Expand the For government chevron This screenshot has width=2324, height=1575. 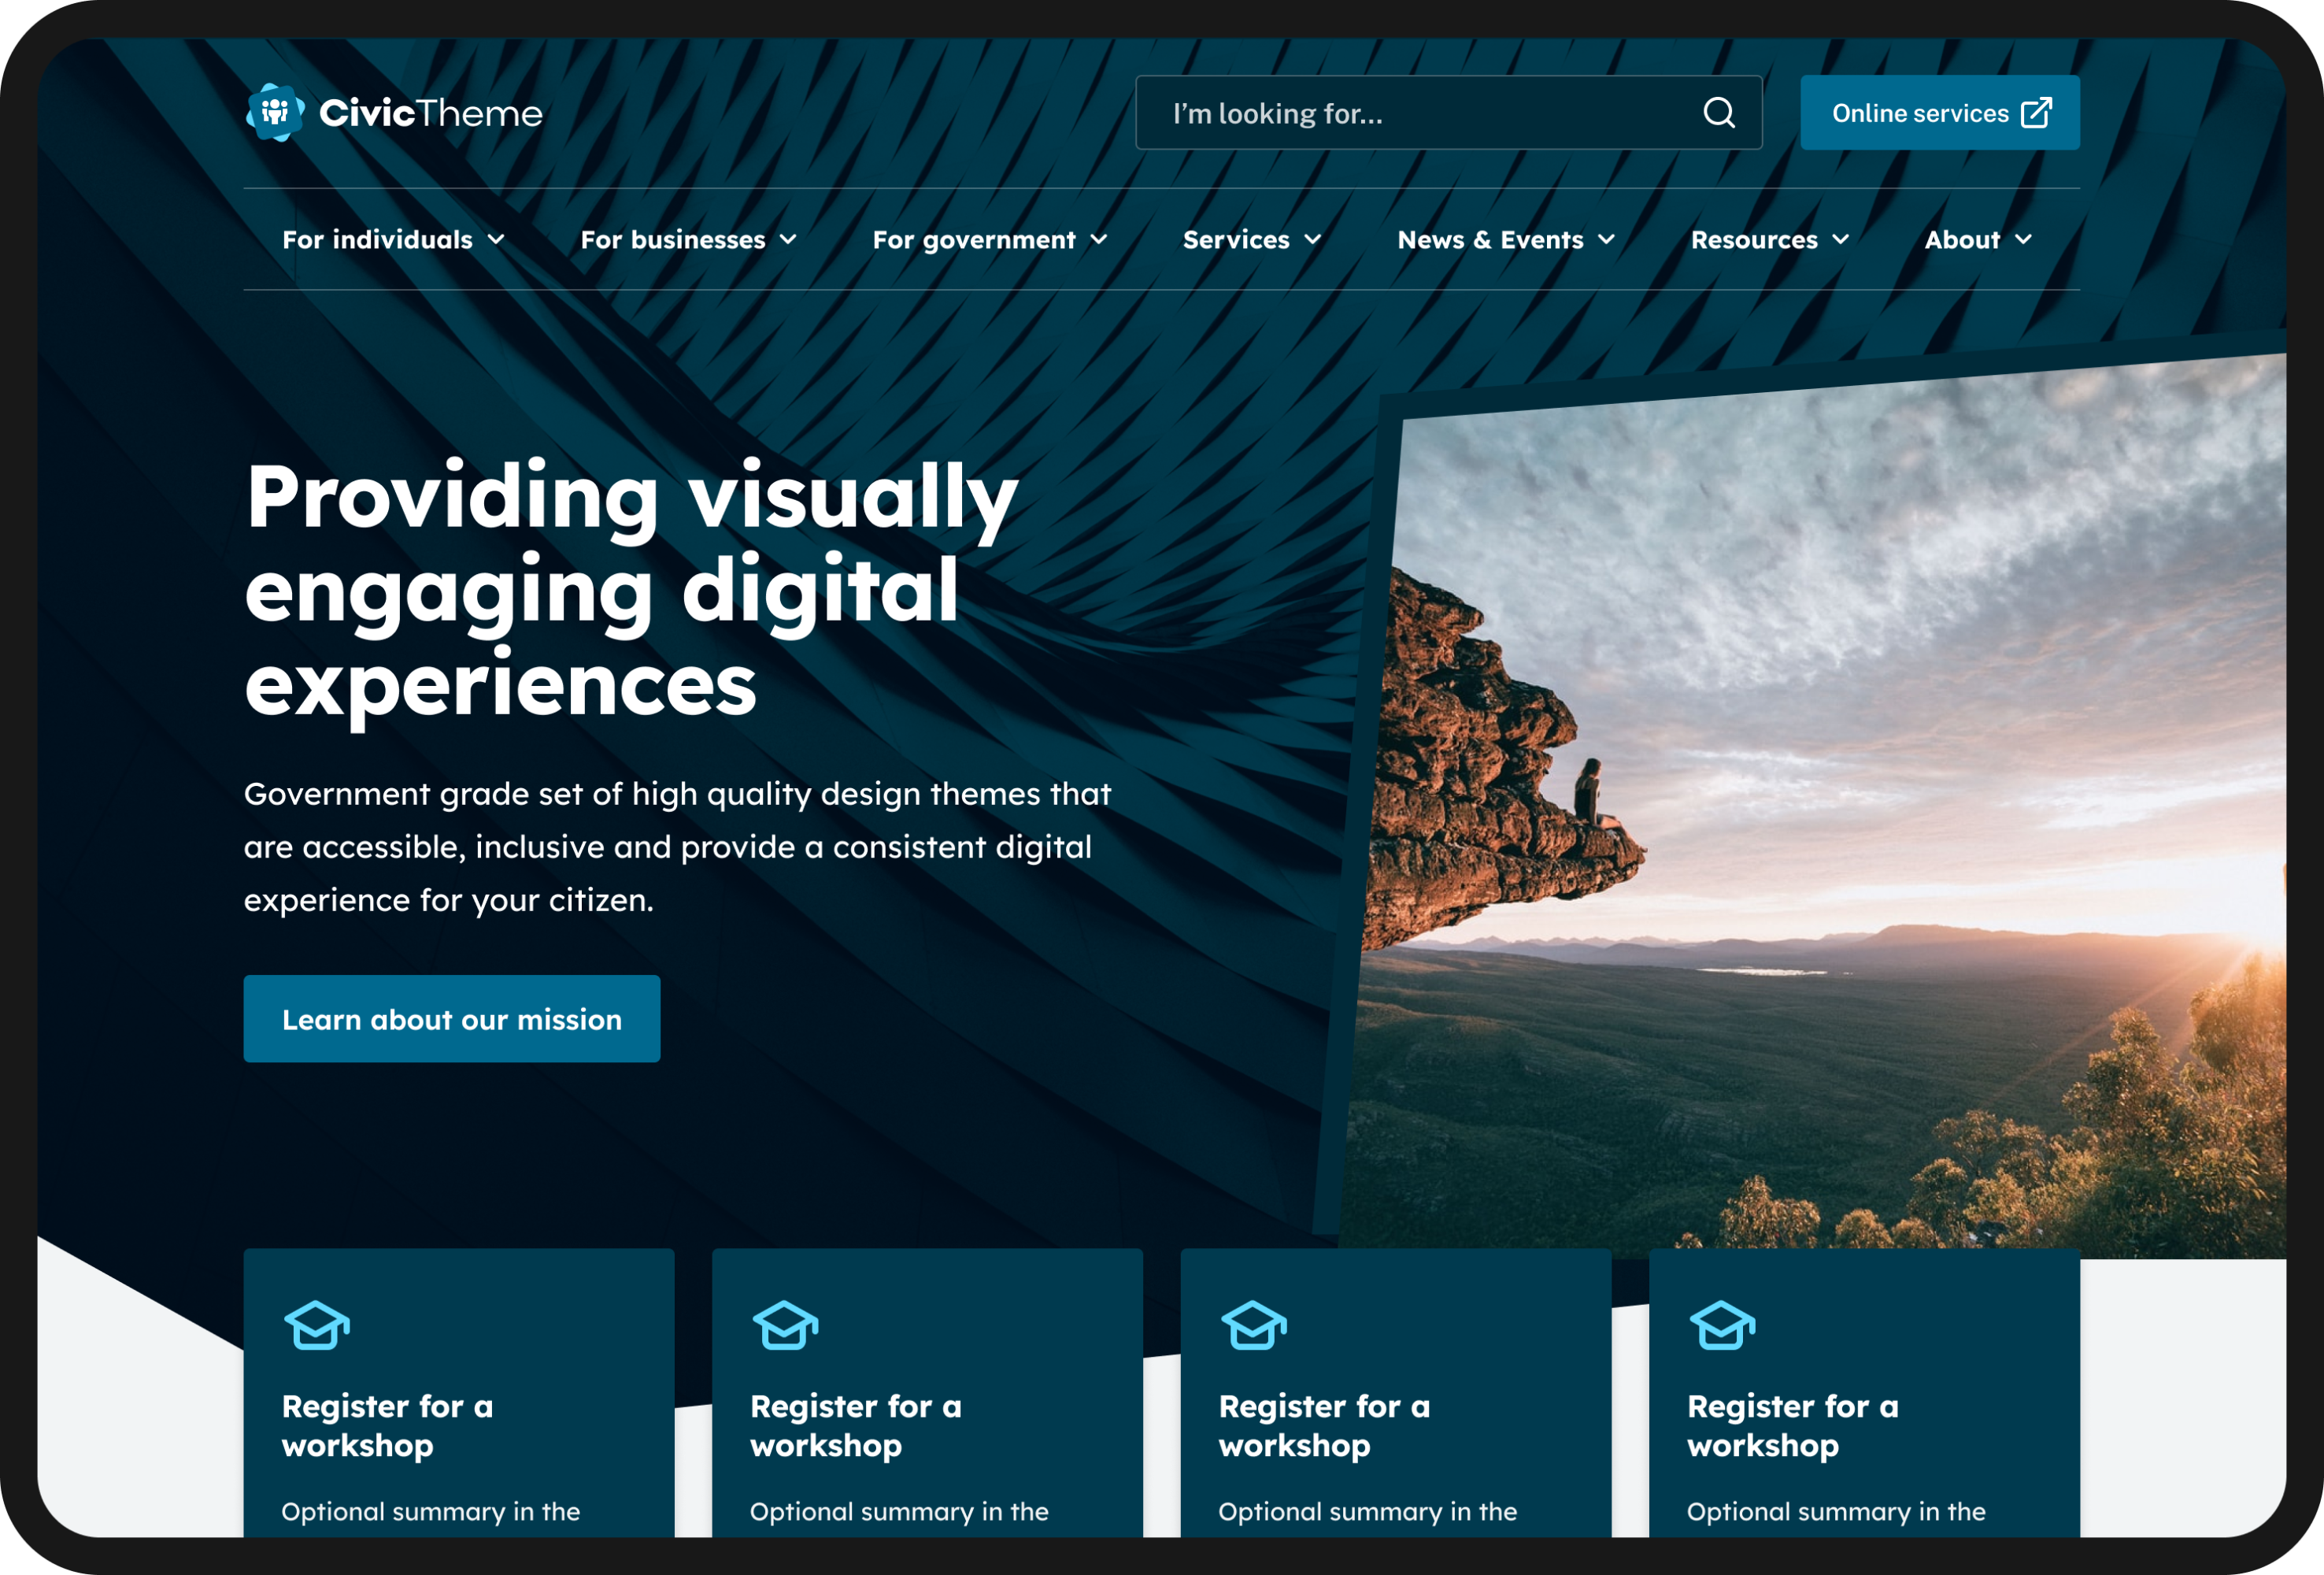(x=1099, y=240)
